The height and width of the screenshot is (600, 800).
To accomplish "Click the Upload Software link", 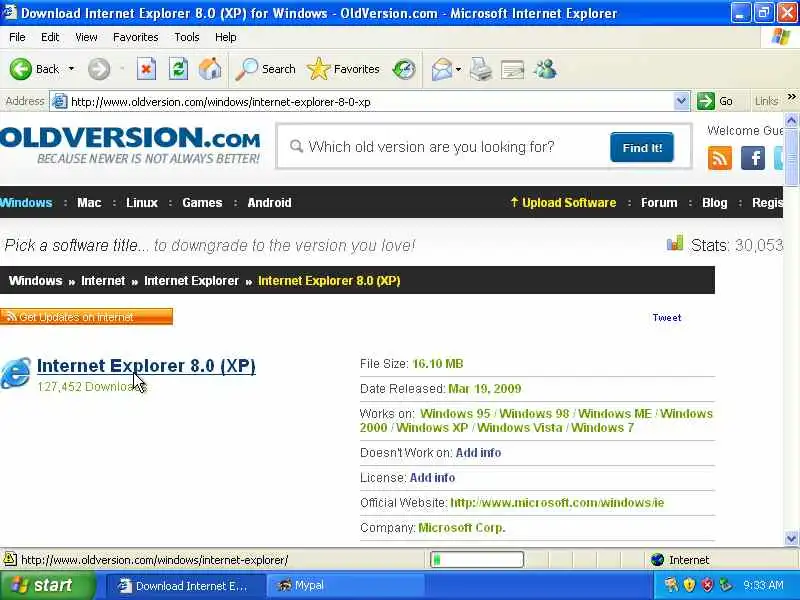I will pyautogui.click(x=563, y=203).
